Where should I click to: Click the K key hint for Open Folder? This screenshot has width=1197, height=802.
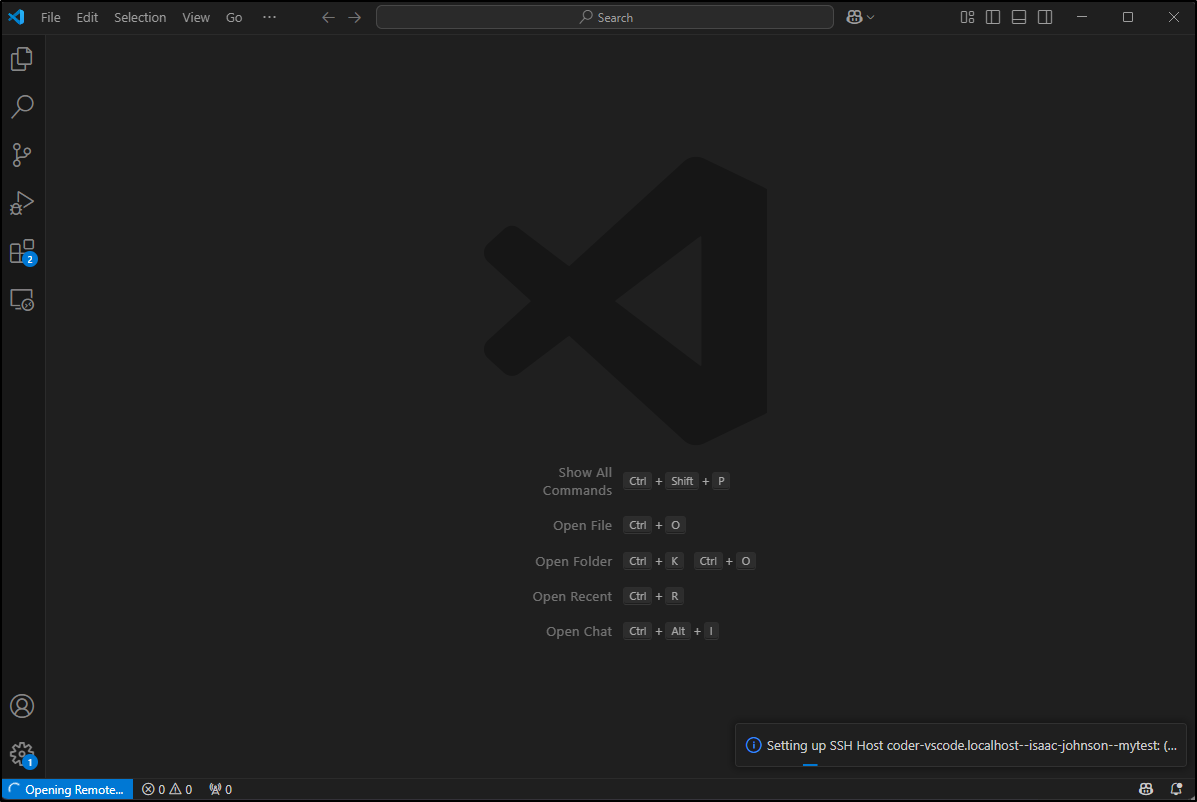pos(674,561)
